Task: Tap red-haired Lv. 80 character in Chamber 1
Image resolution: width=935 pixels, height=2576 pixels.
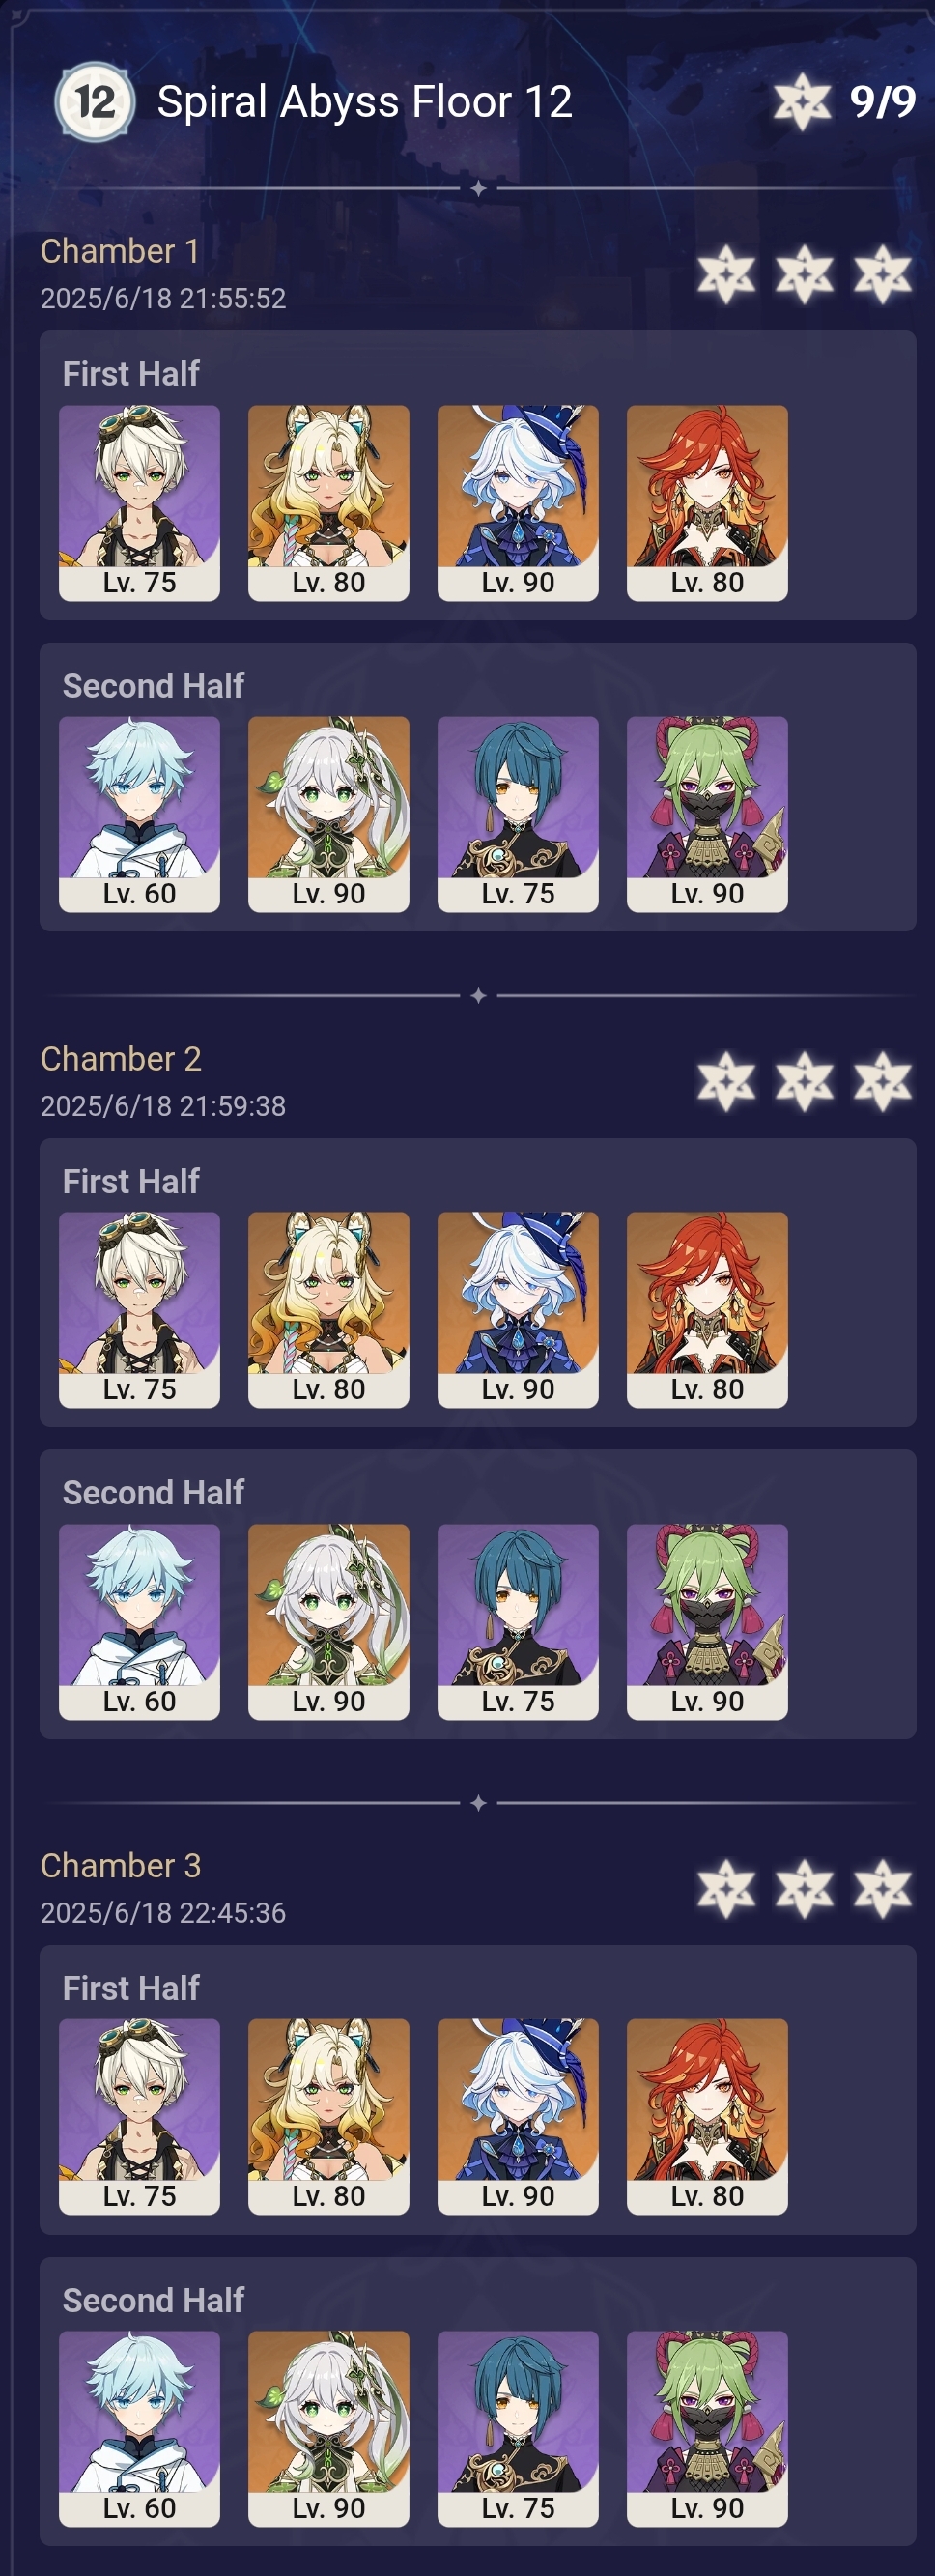Action: pos(707,503)
